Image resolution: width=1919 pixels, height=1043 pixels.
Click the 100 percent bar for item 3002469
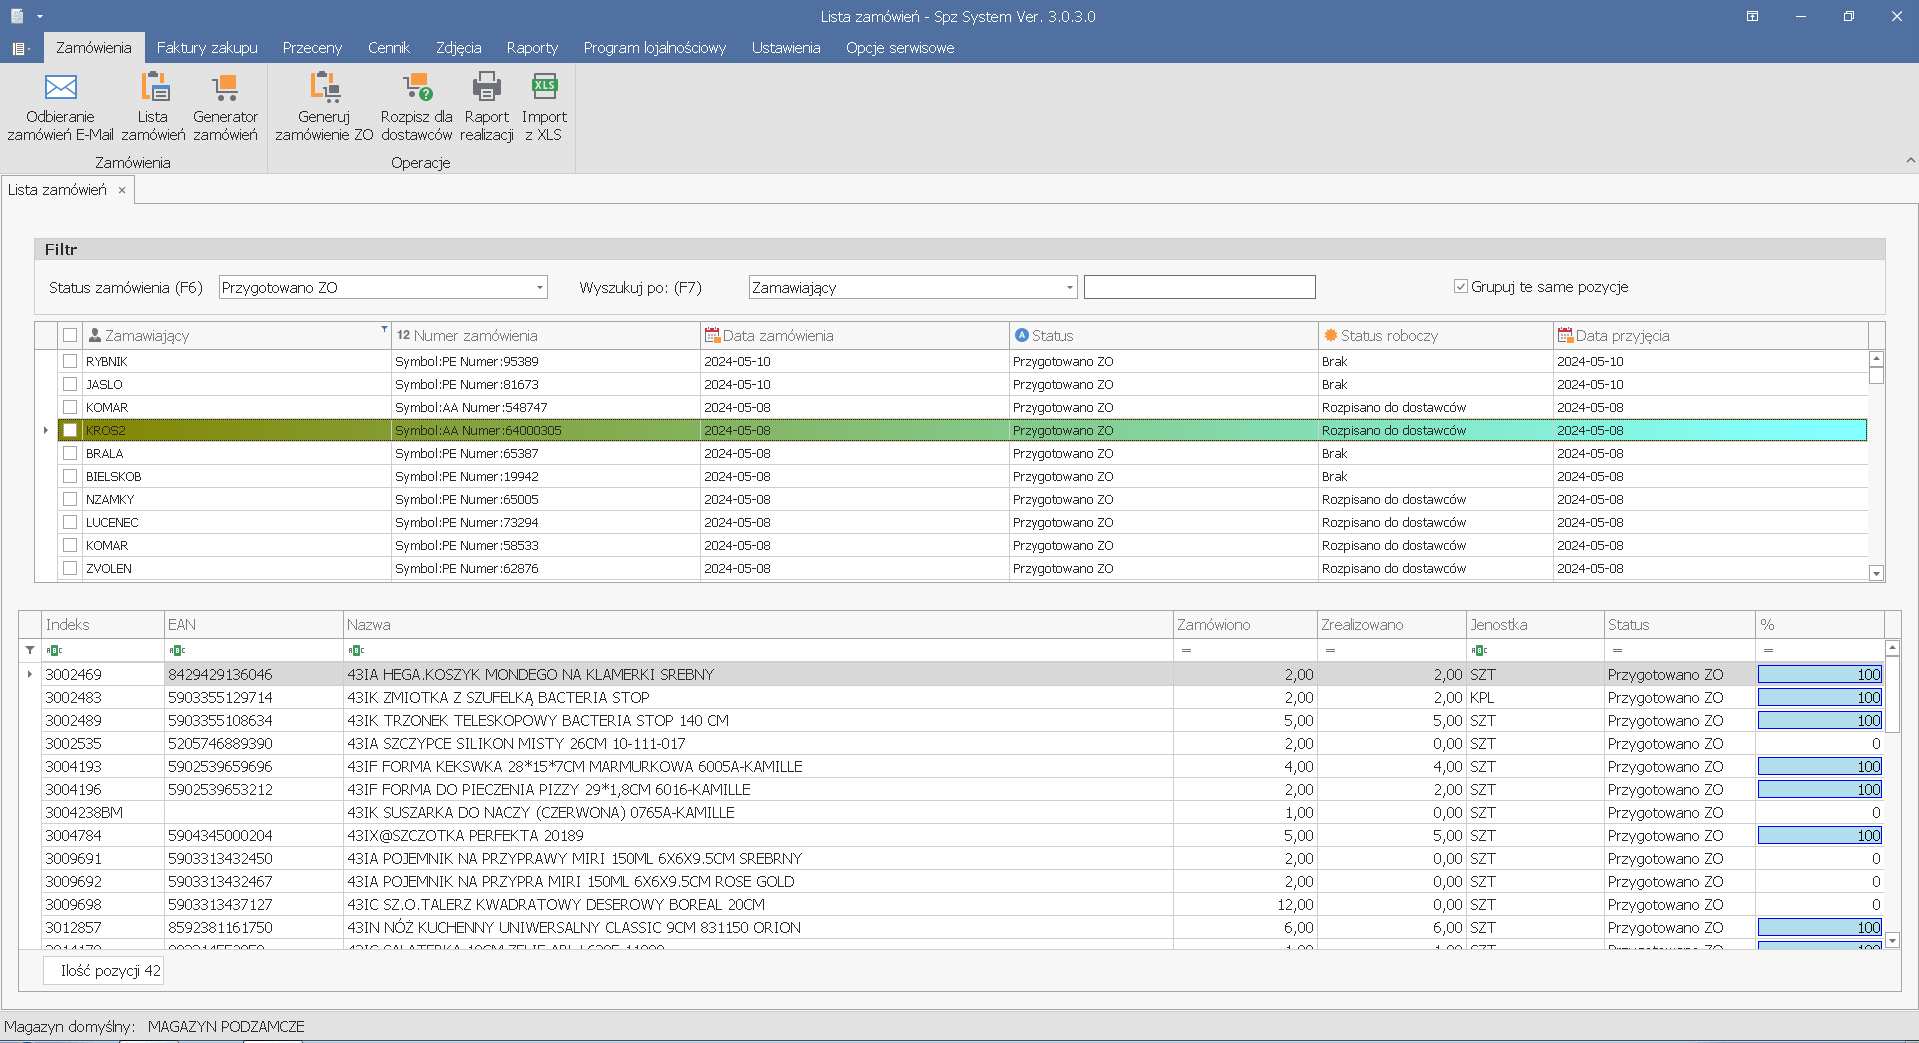1820,675
